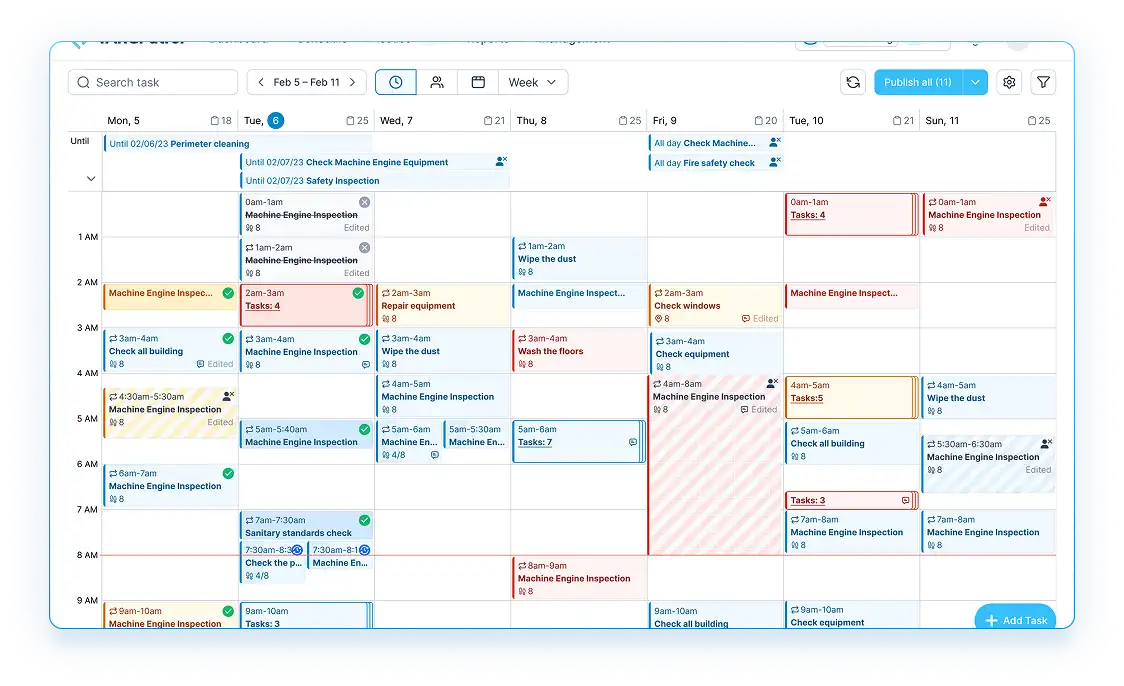The height and width of the screenshot is (686, 1124).
Task: Click the Add Task button
Action: tap(1015, 620)
